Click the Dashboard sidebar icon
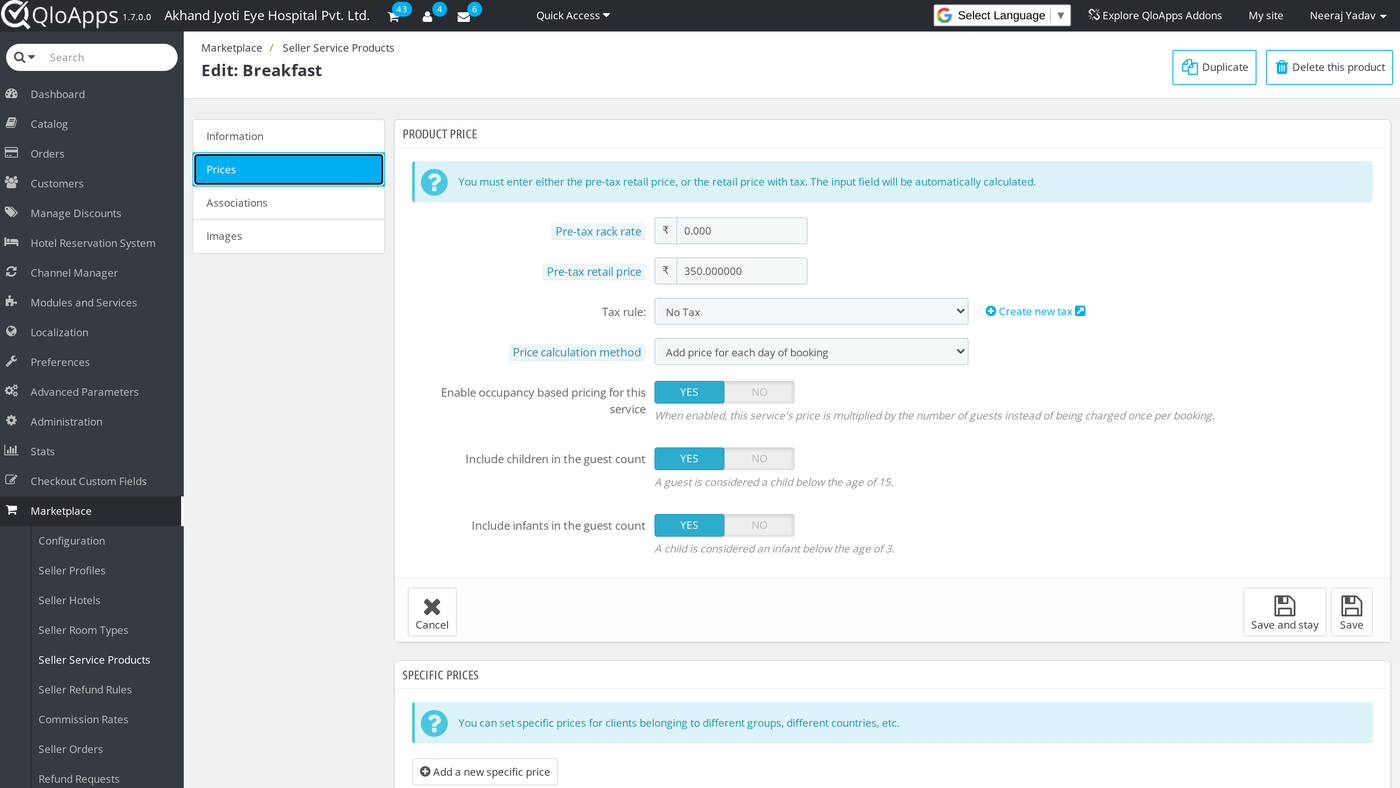The width and height of the screenshot is (1400, 788). click(x=12, y=94)
